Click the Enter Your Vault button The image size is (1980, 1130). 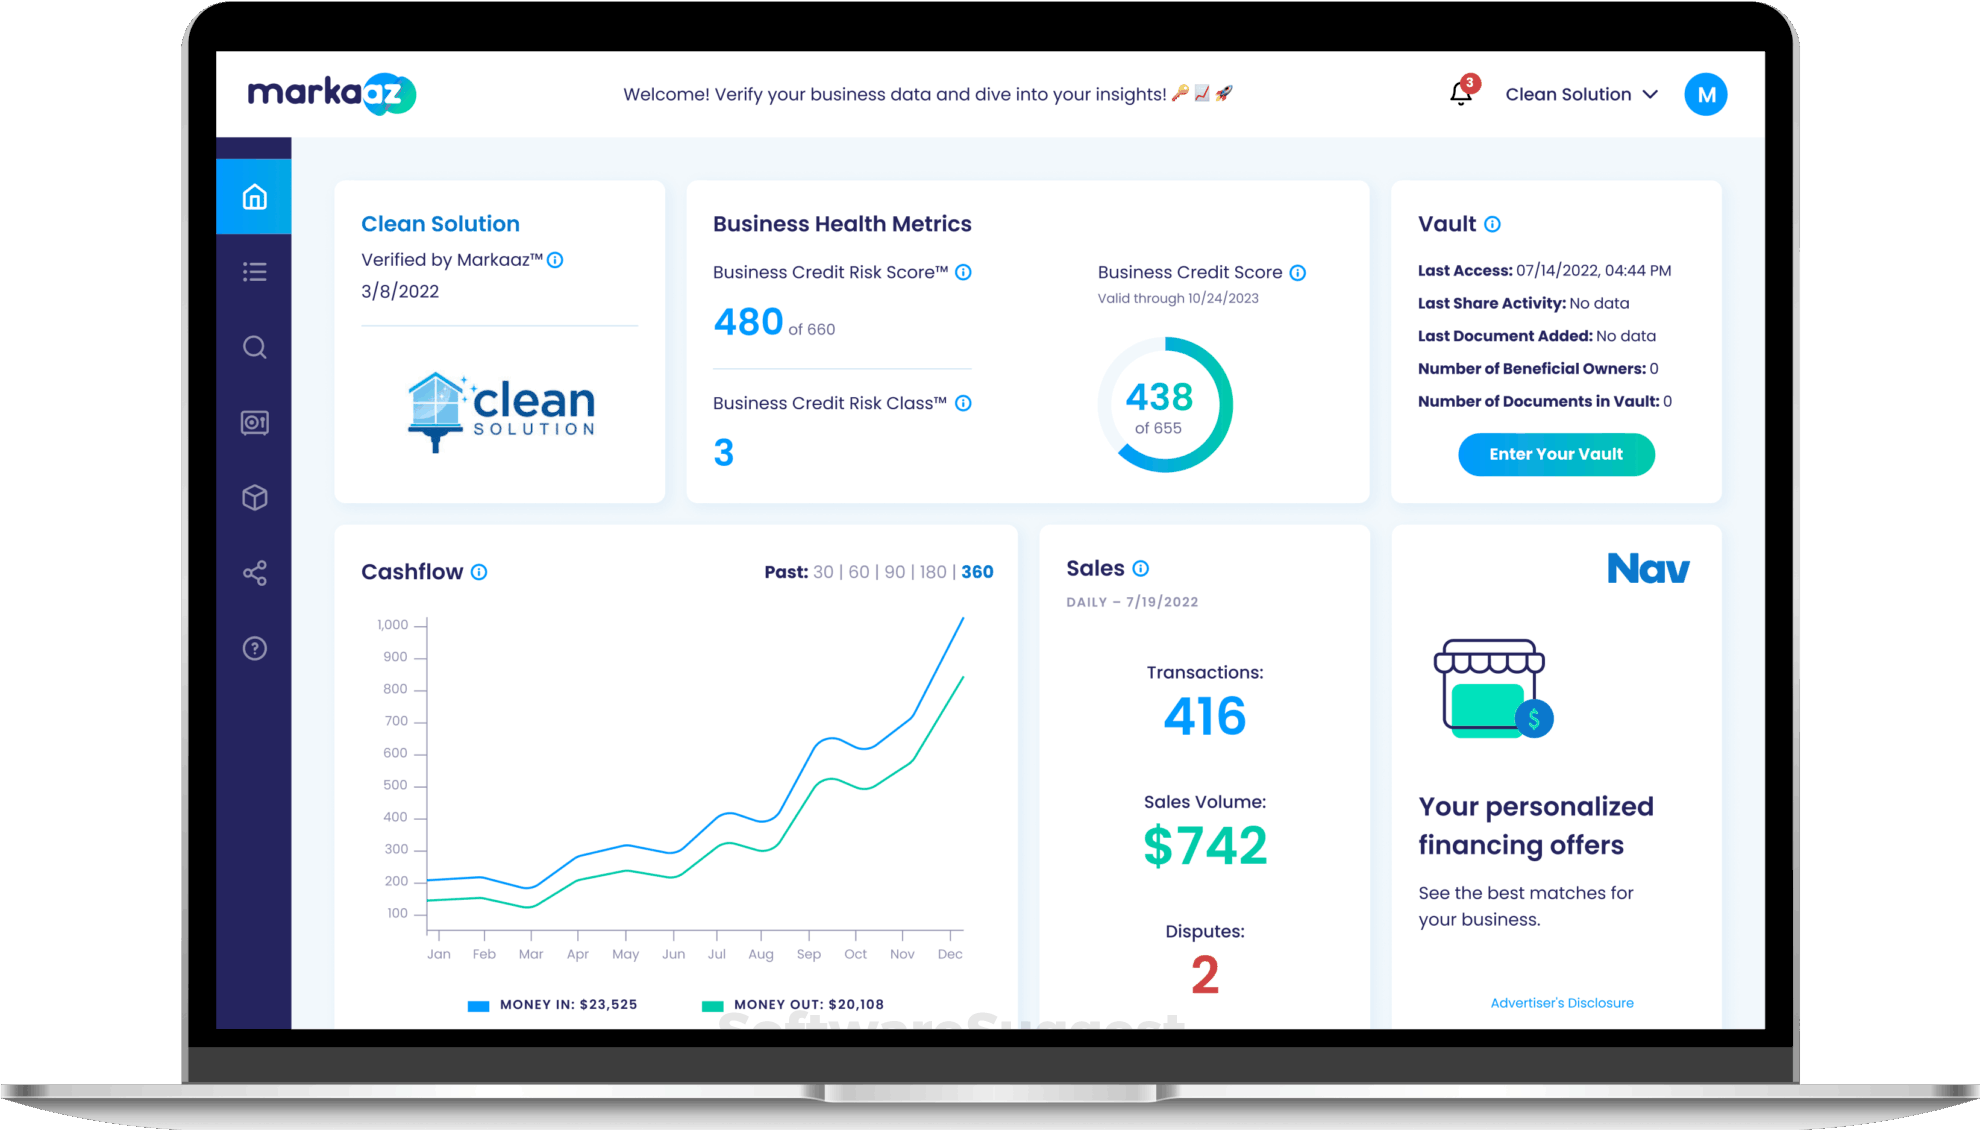(x=1556, y=454)
